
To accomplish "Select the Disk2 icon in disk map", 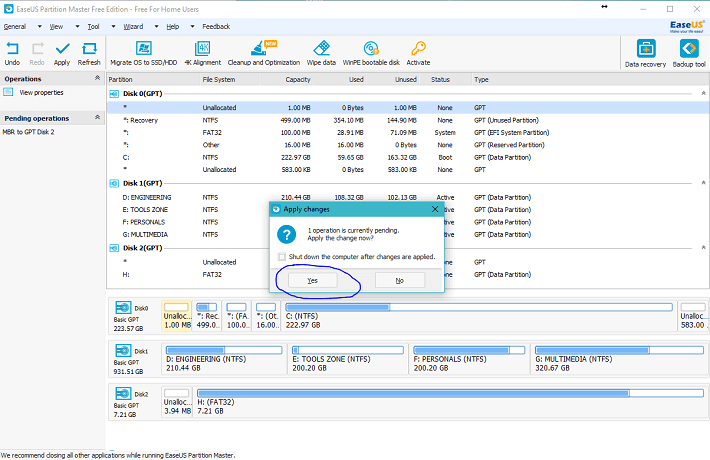I will [123, 393].
